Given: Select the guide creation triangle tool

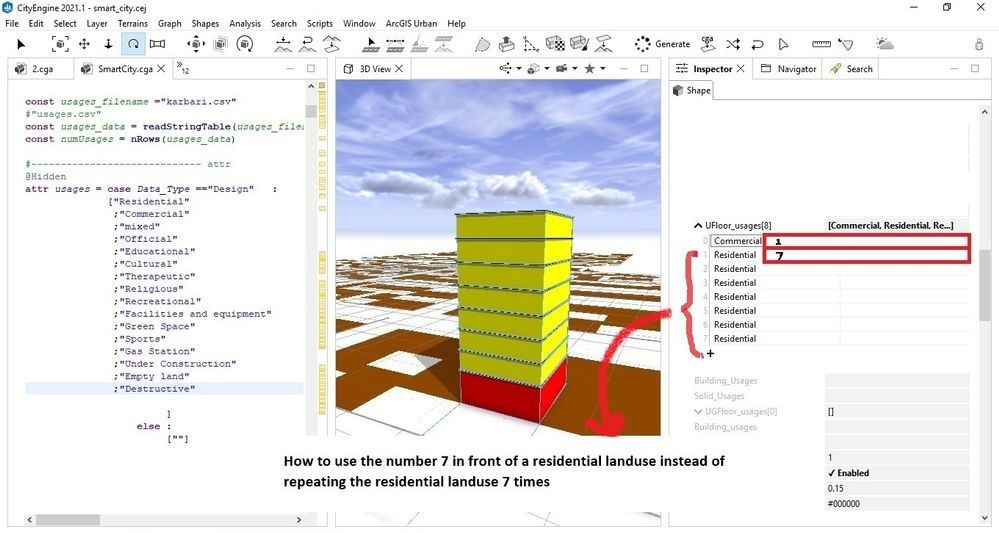Looking at the screenshot, I should pyautogui.click(x=531, y=44).
